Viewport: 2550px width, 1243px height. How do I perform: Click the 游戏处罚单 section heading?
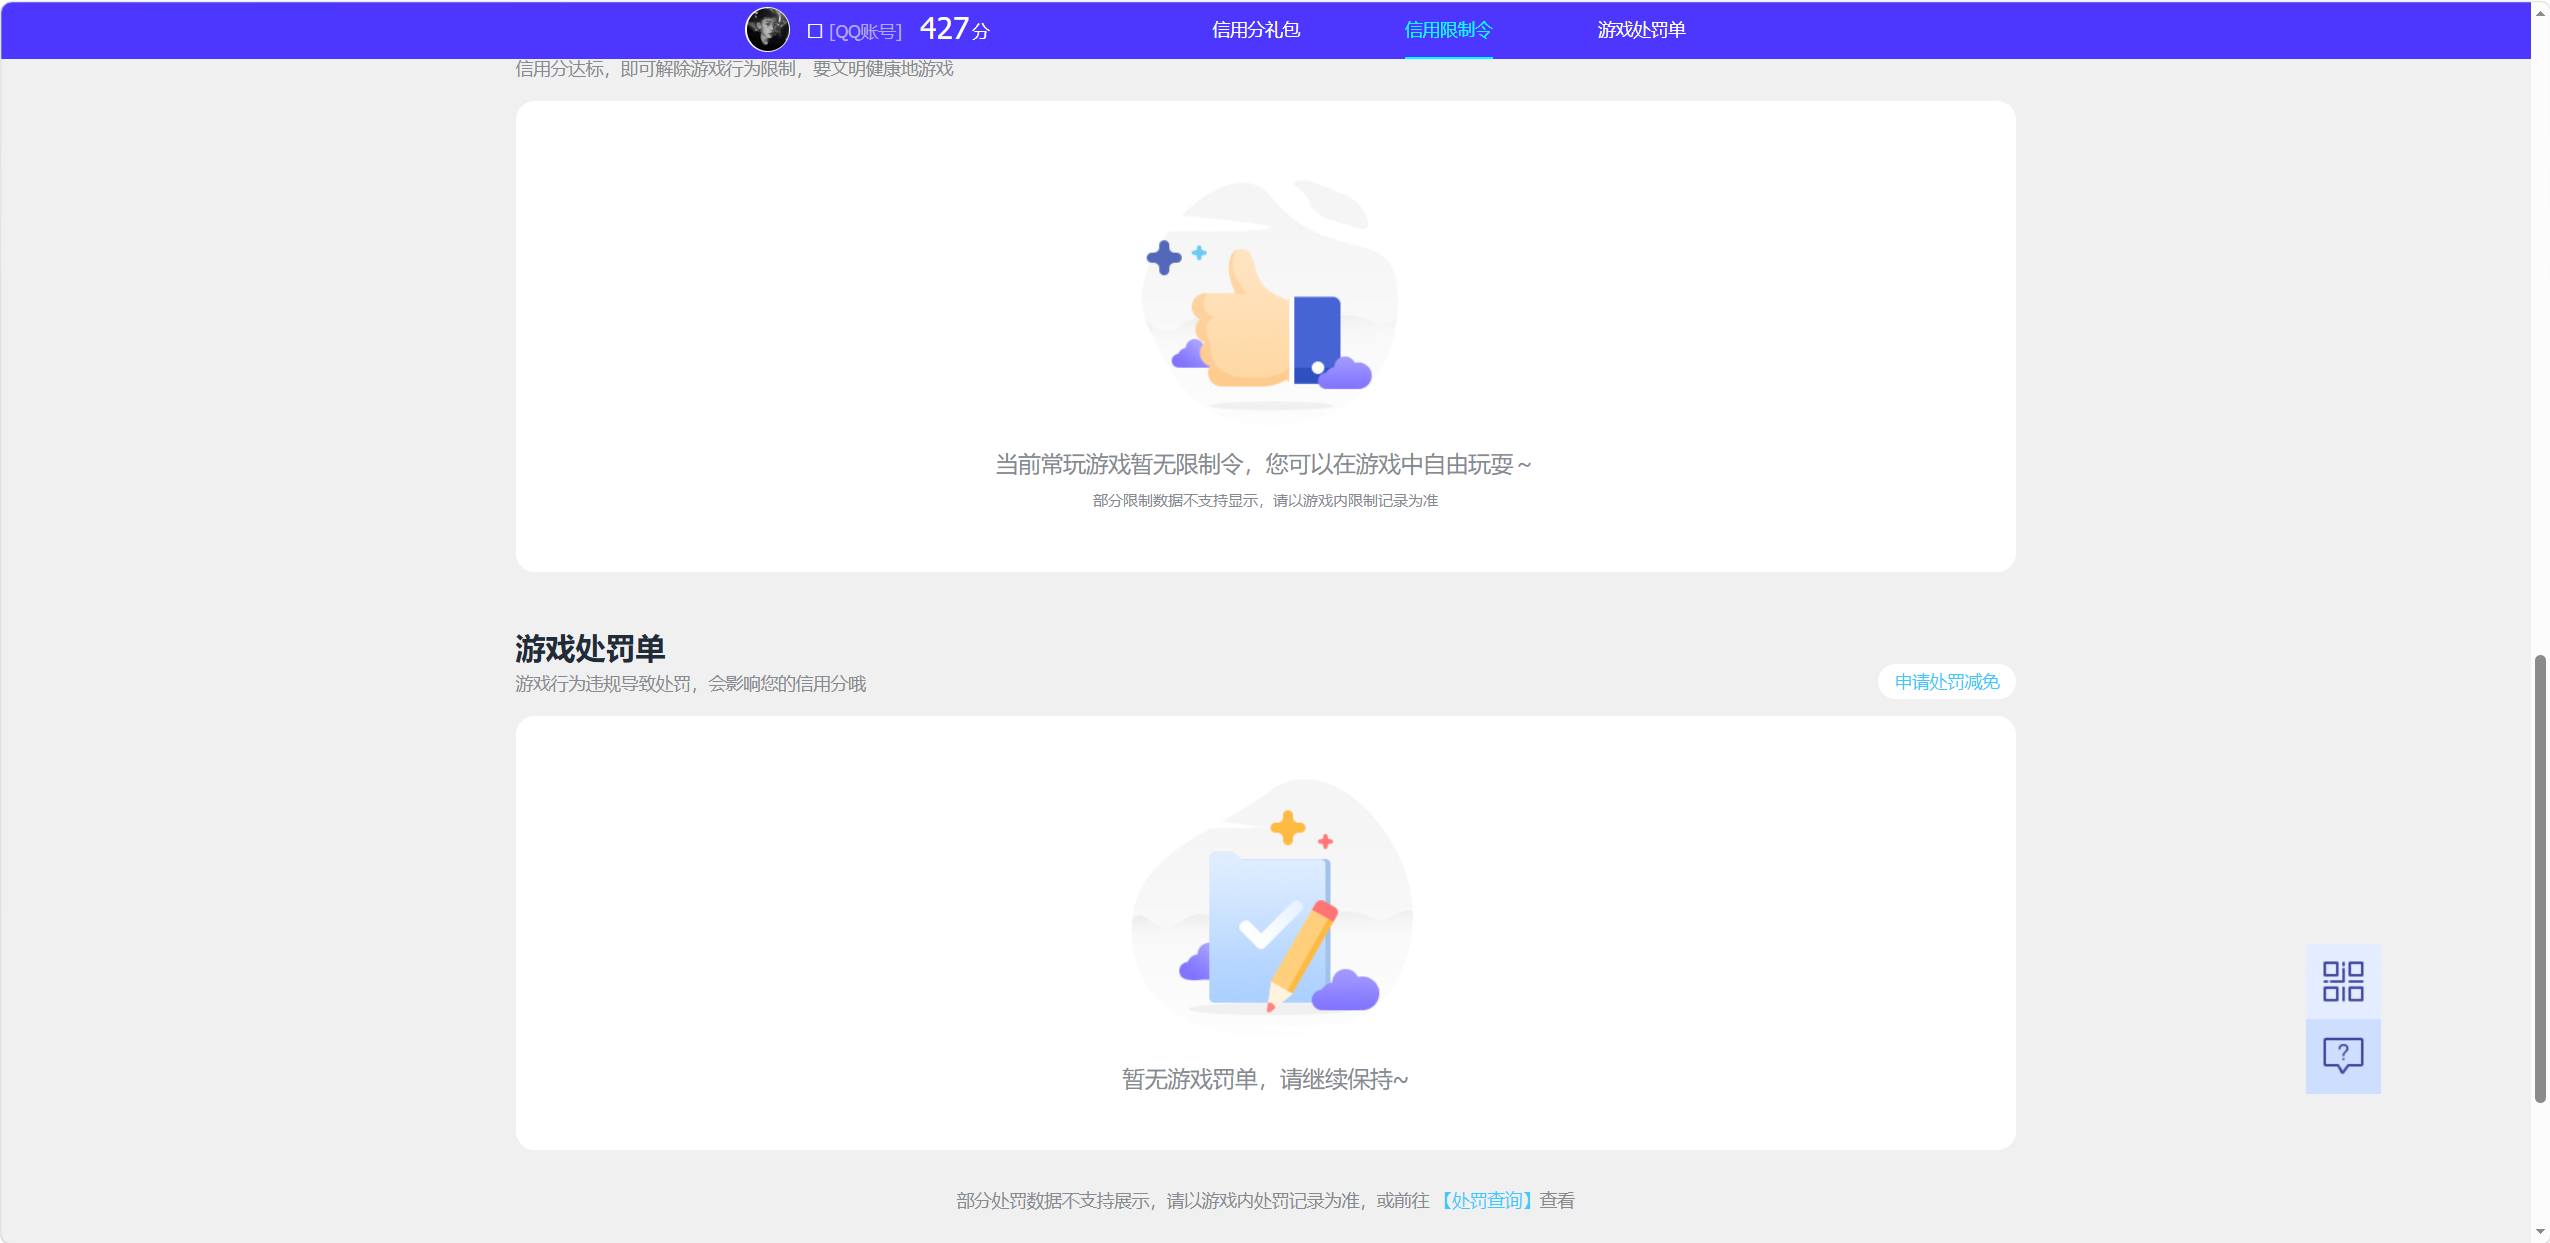pos(590,649)
